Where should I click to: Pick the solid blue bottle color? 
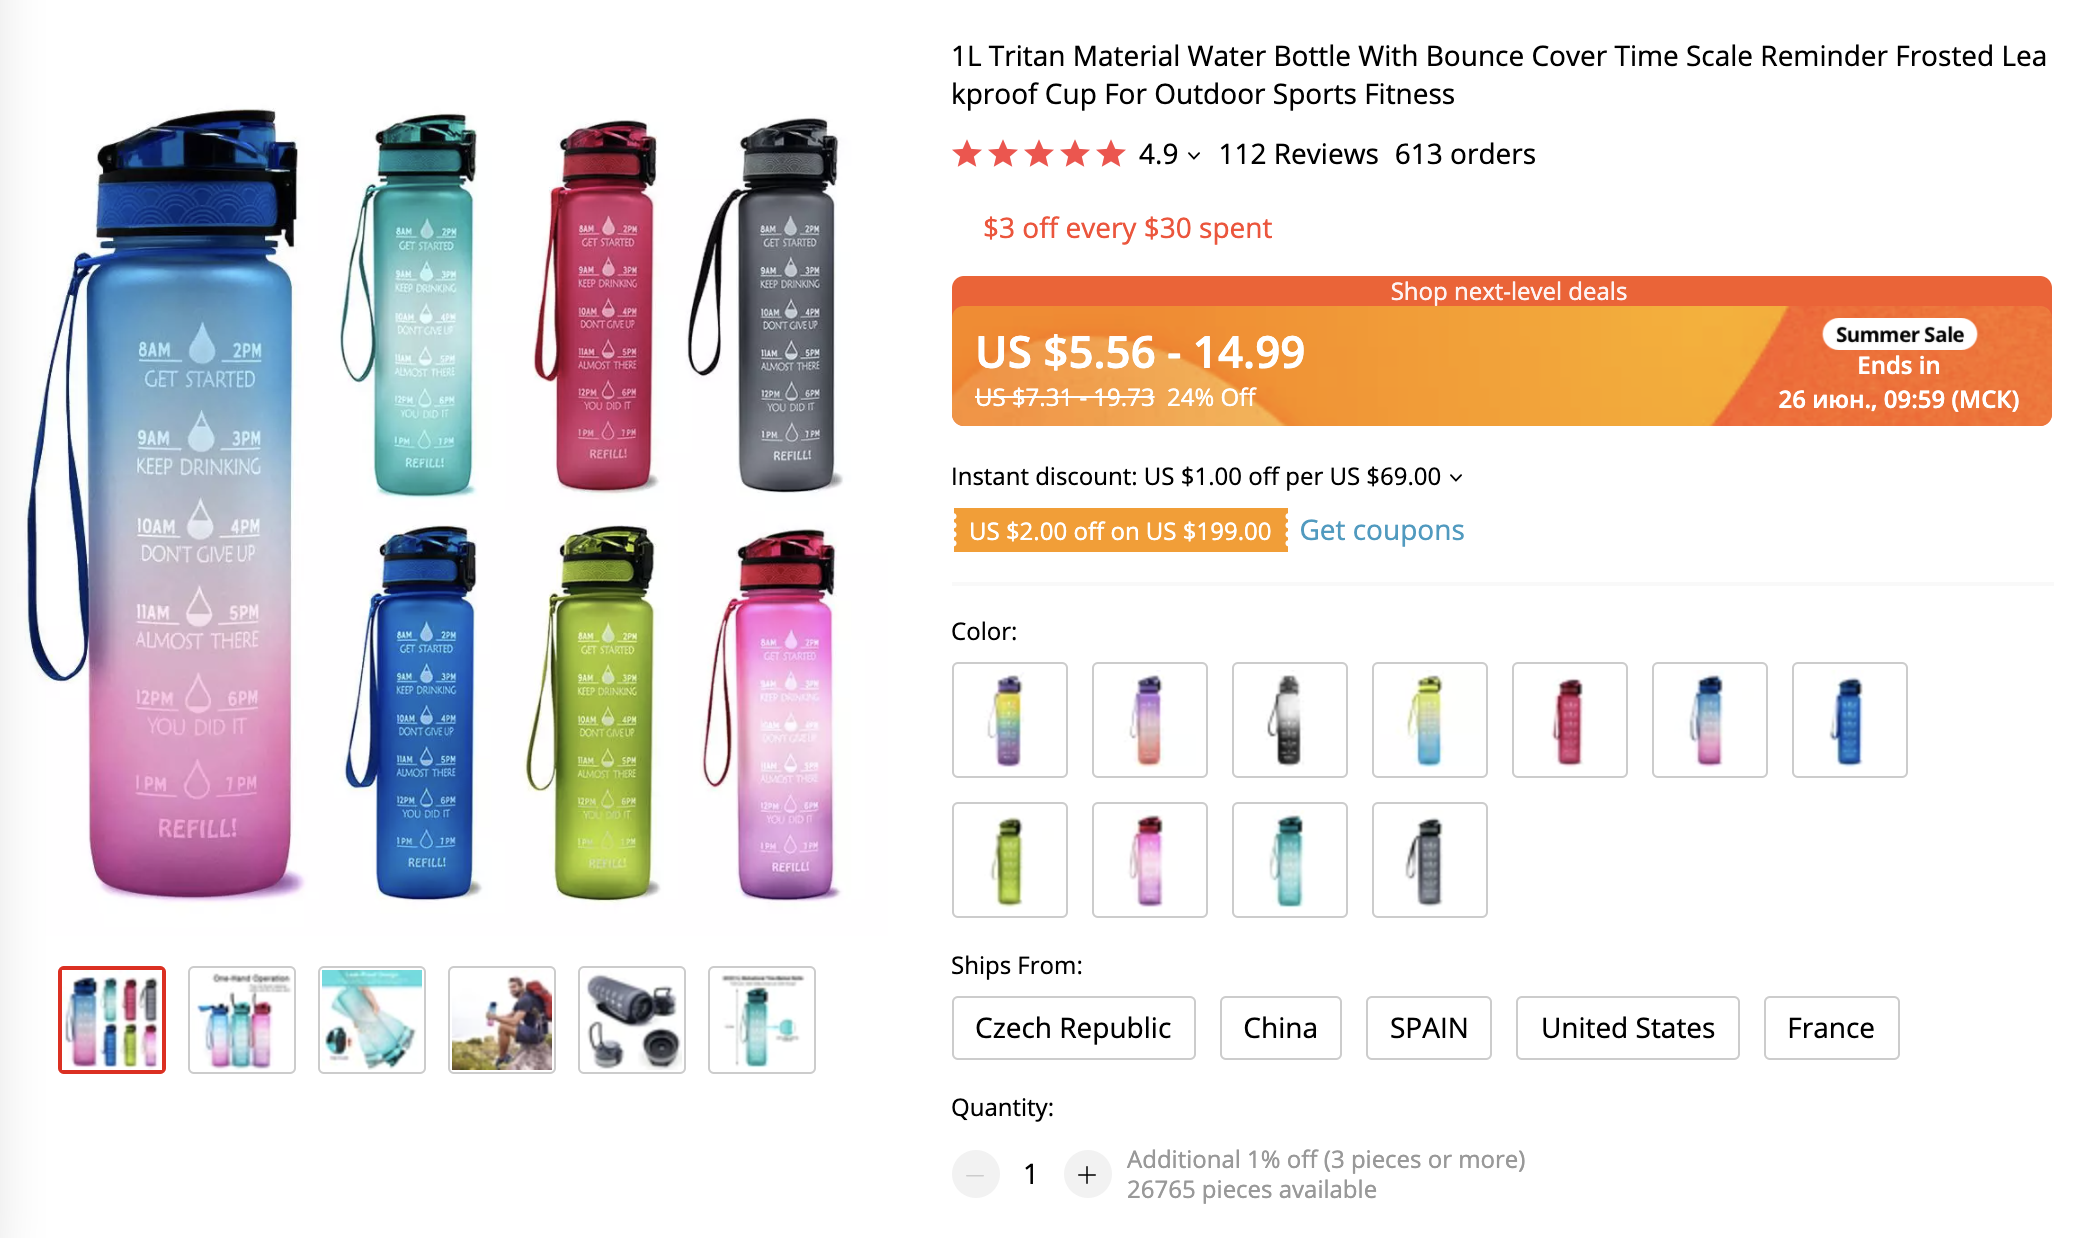[1849, 720]
